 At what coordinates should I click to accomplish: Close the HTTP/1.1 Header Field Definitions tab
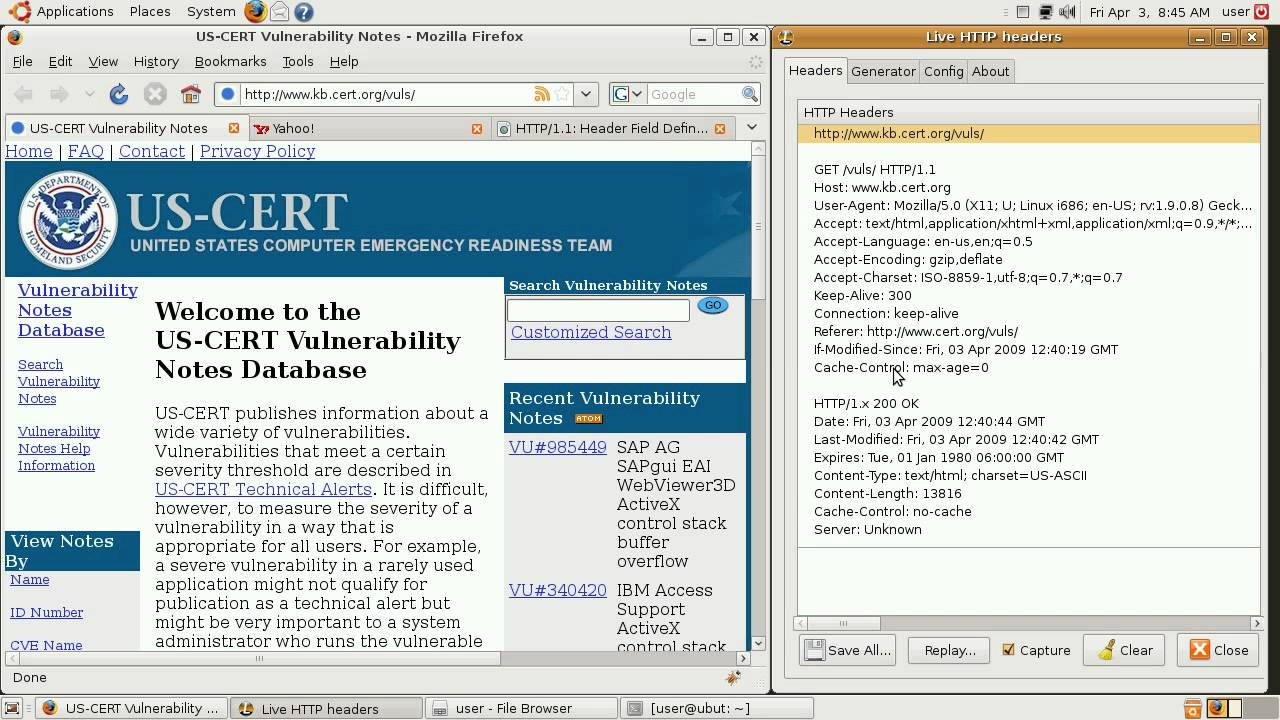coord(720,128)
